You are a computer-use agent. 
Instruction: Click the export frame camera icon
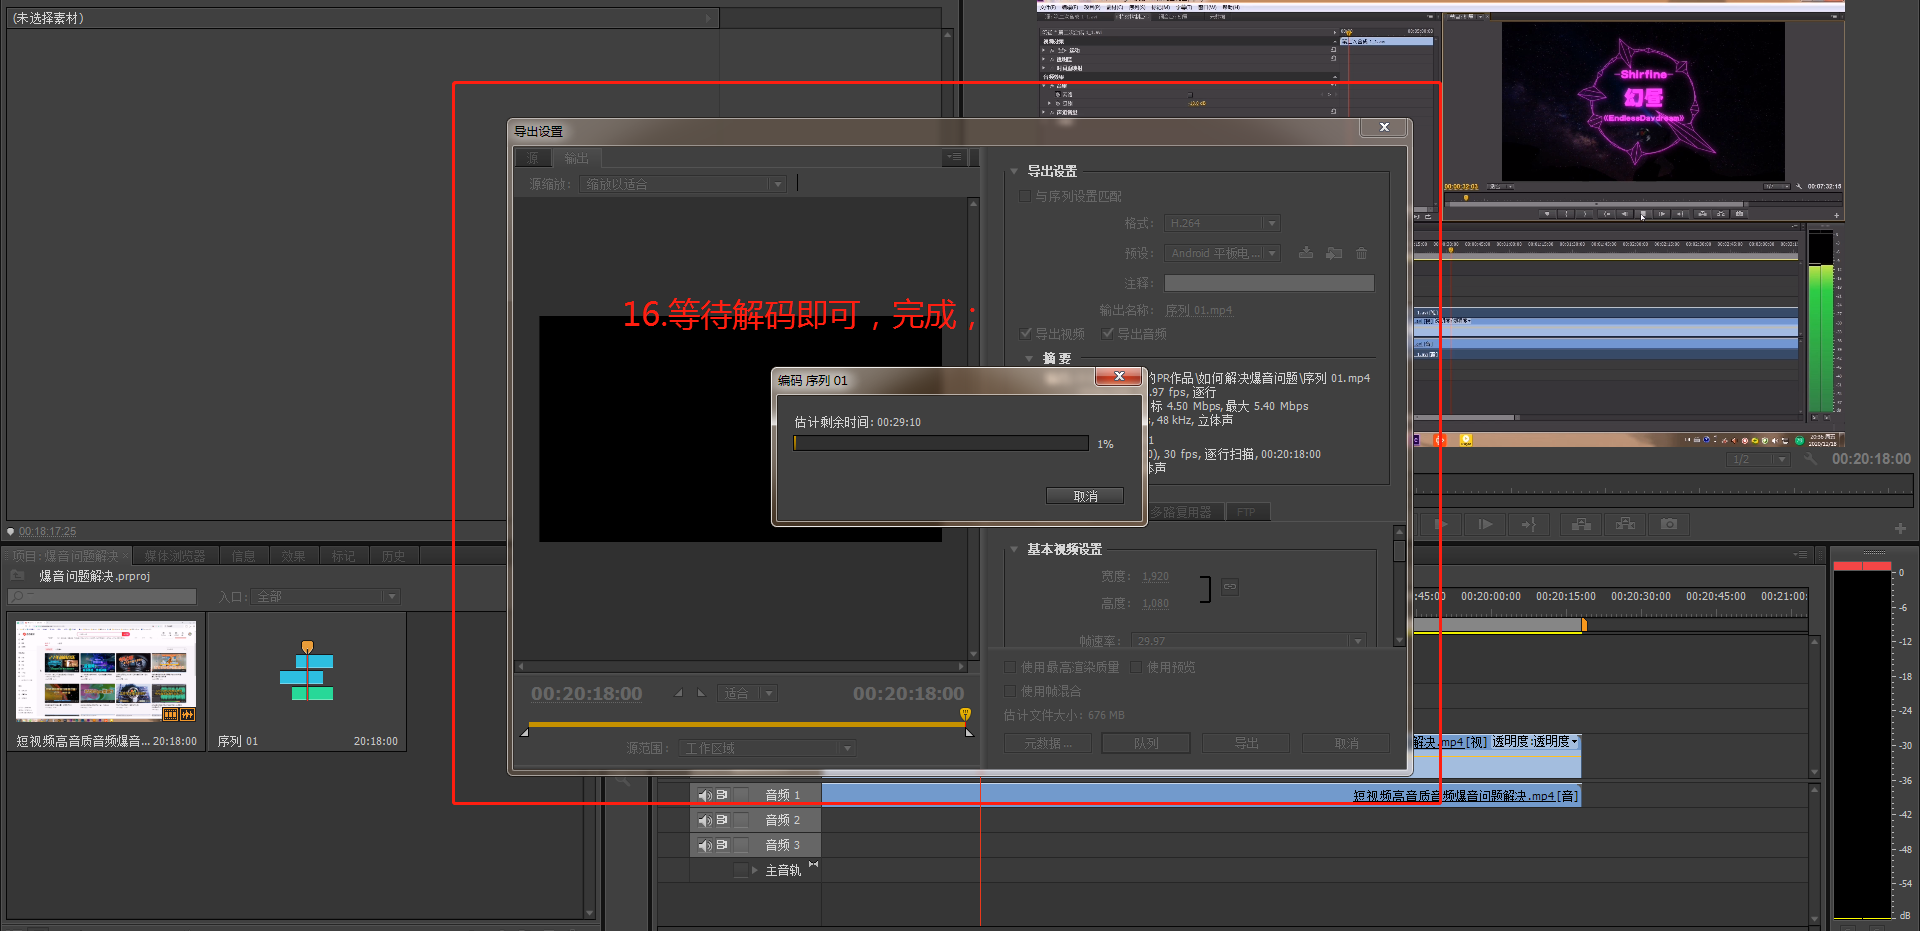[x=1669, y=524]
